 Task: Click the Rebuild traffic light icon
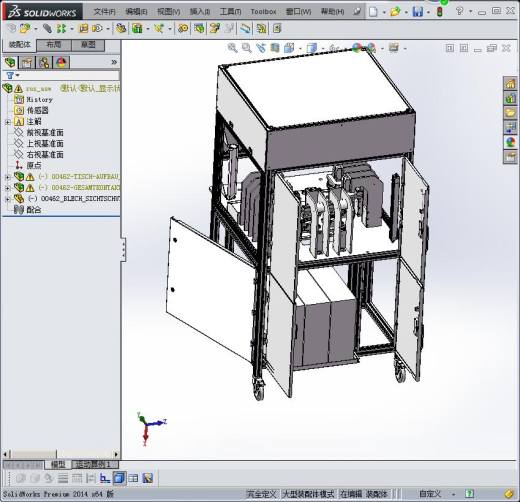(440, 12)
